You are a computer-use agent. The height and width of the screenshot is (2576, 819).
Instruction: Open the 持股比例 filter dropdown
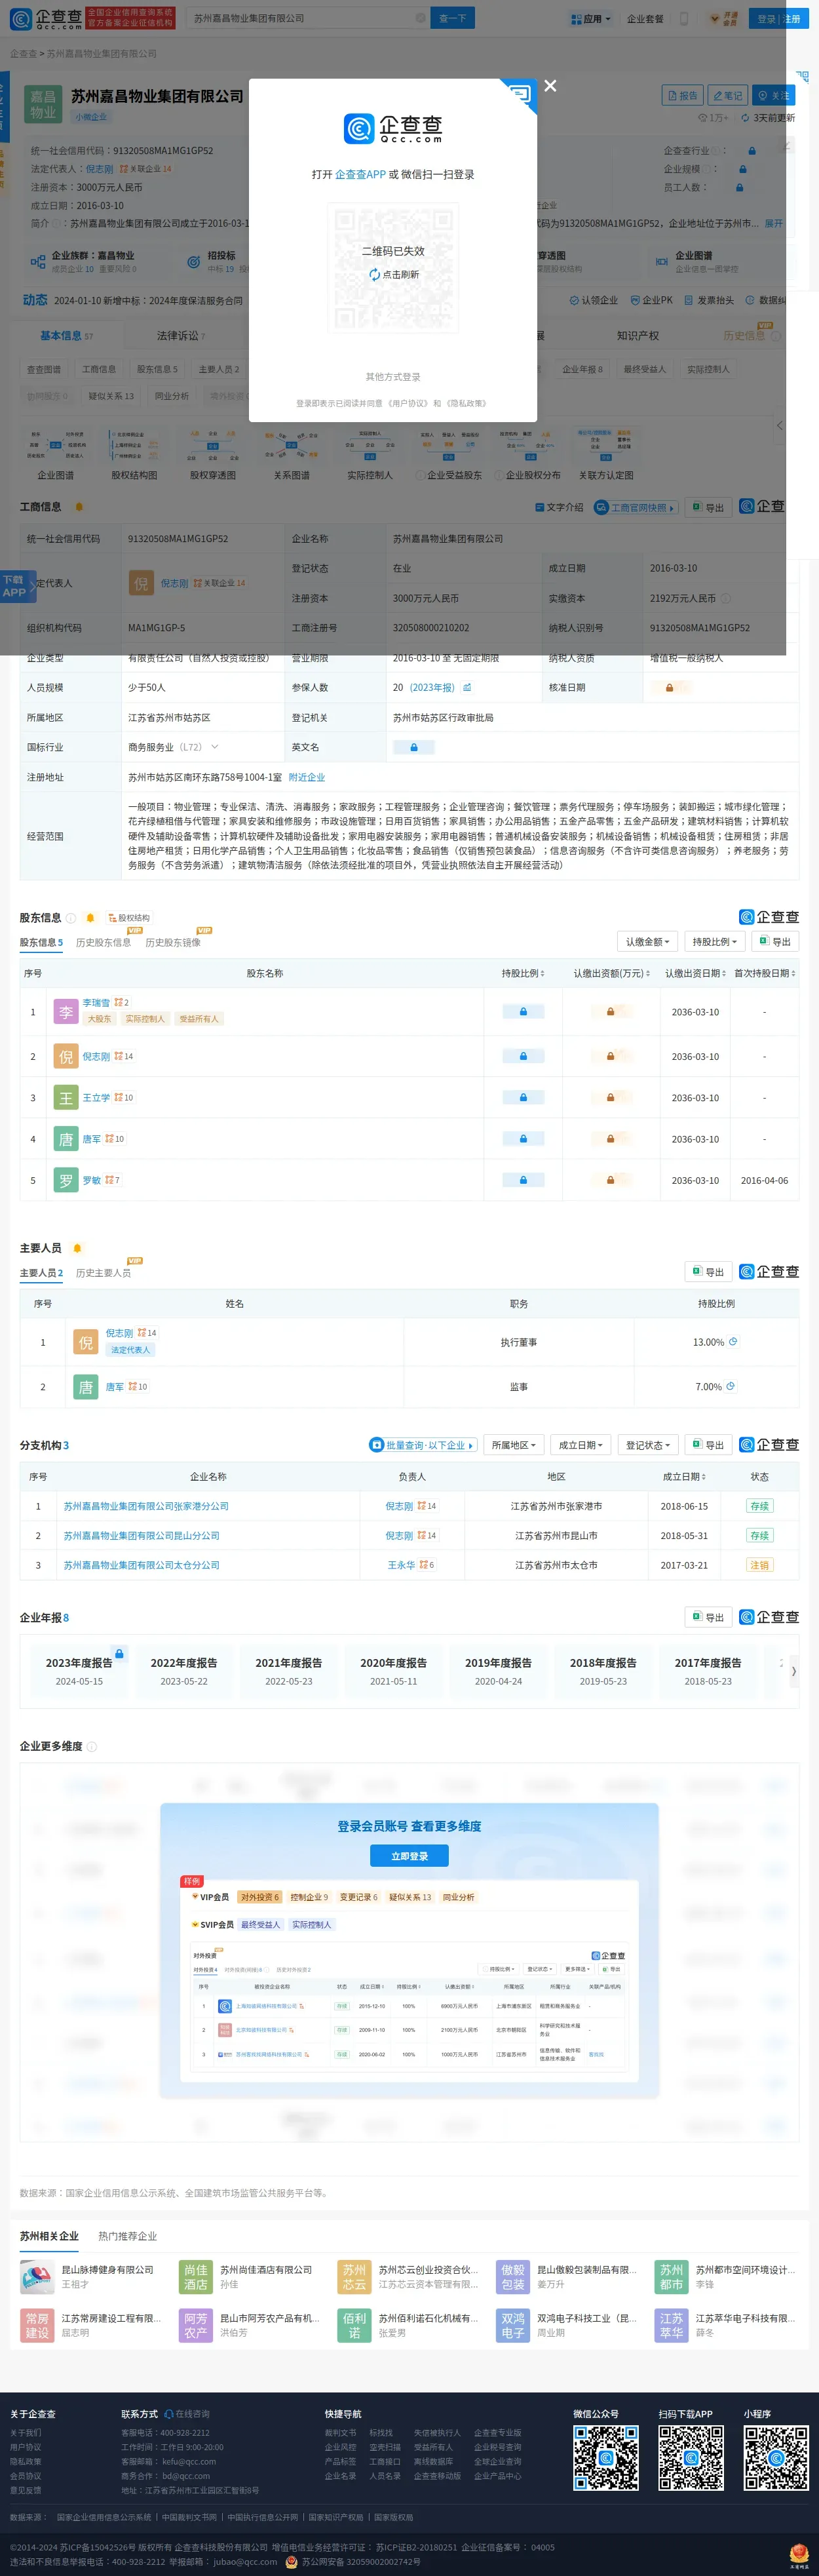[x=715, y=941]
